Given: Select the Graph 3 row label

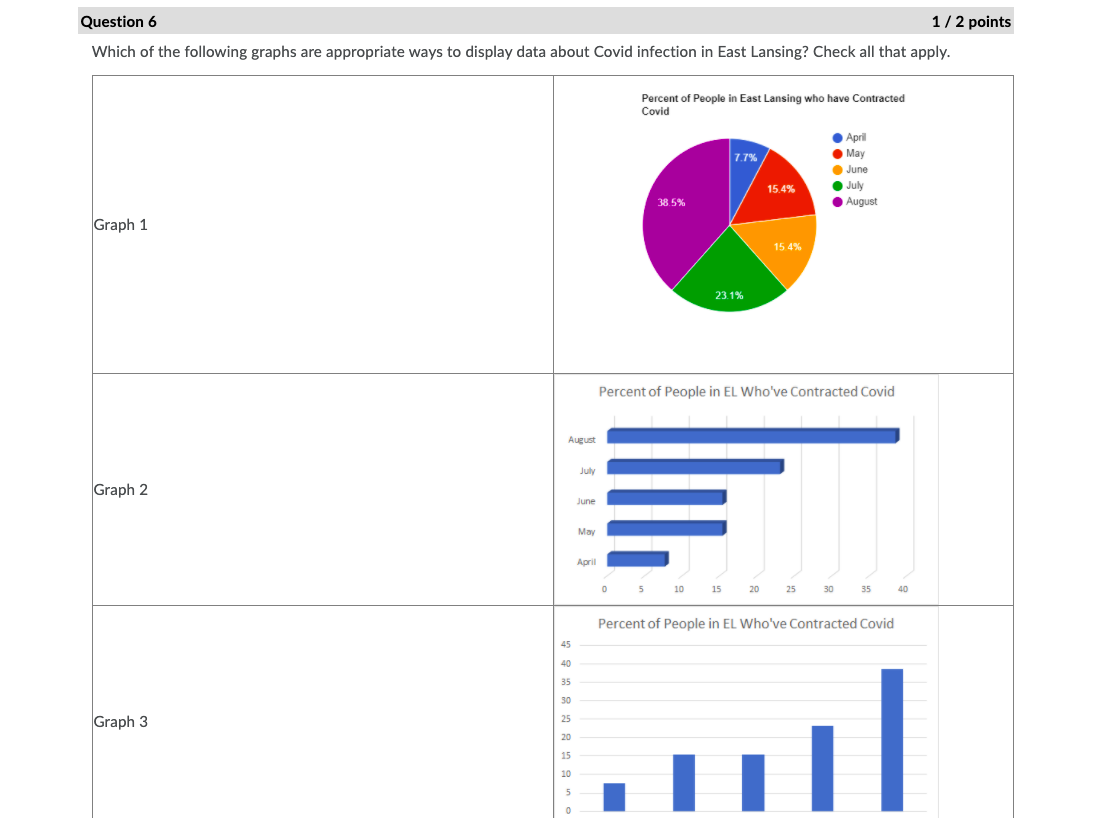Looking at the screenshot, I should pyautogui.click(x=120, y=721).
